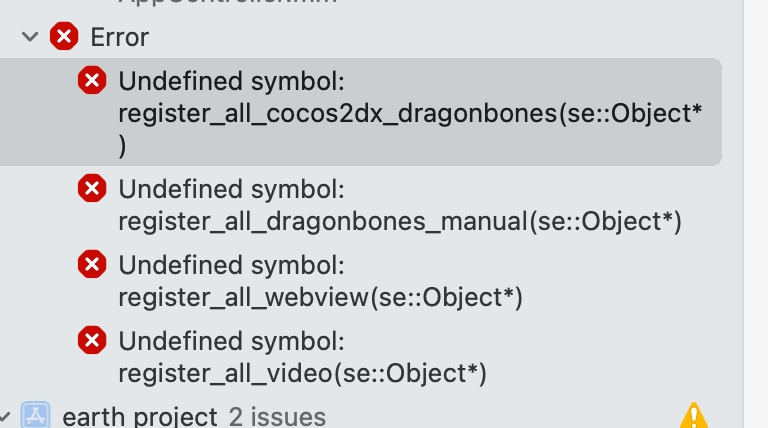
Task: Click "Undefined symbol:" heading above register_all_webview
Action: tap(231, 265)
